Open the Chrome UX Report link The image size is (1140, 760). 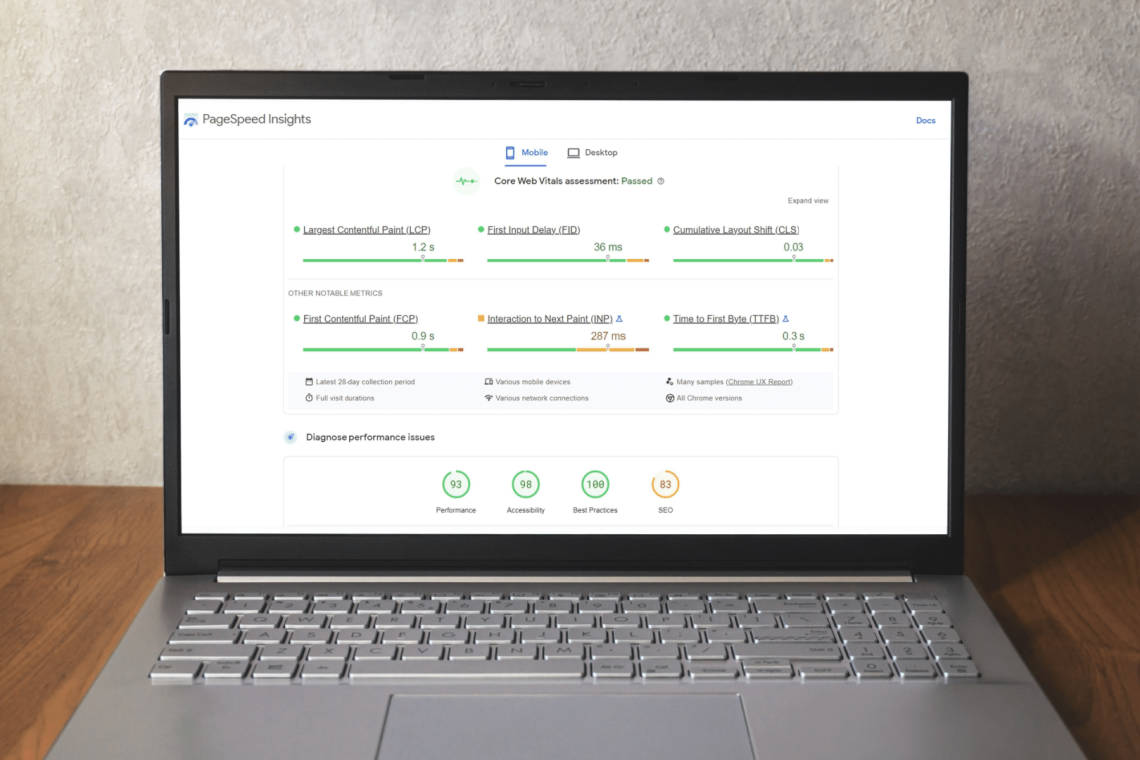tap(759, 382)
